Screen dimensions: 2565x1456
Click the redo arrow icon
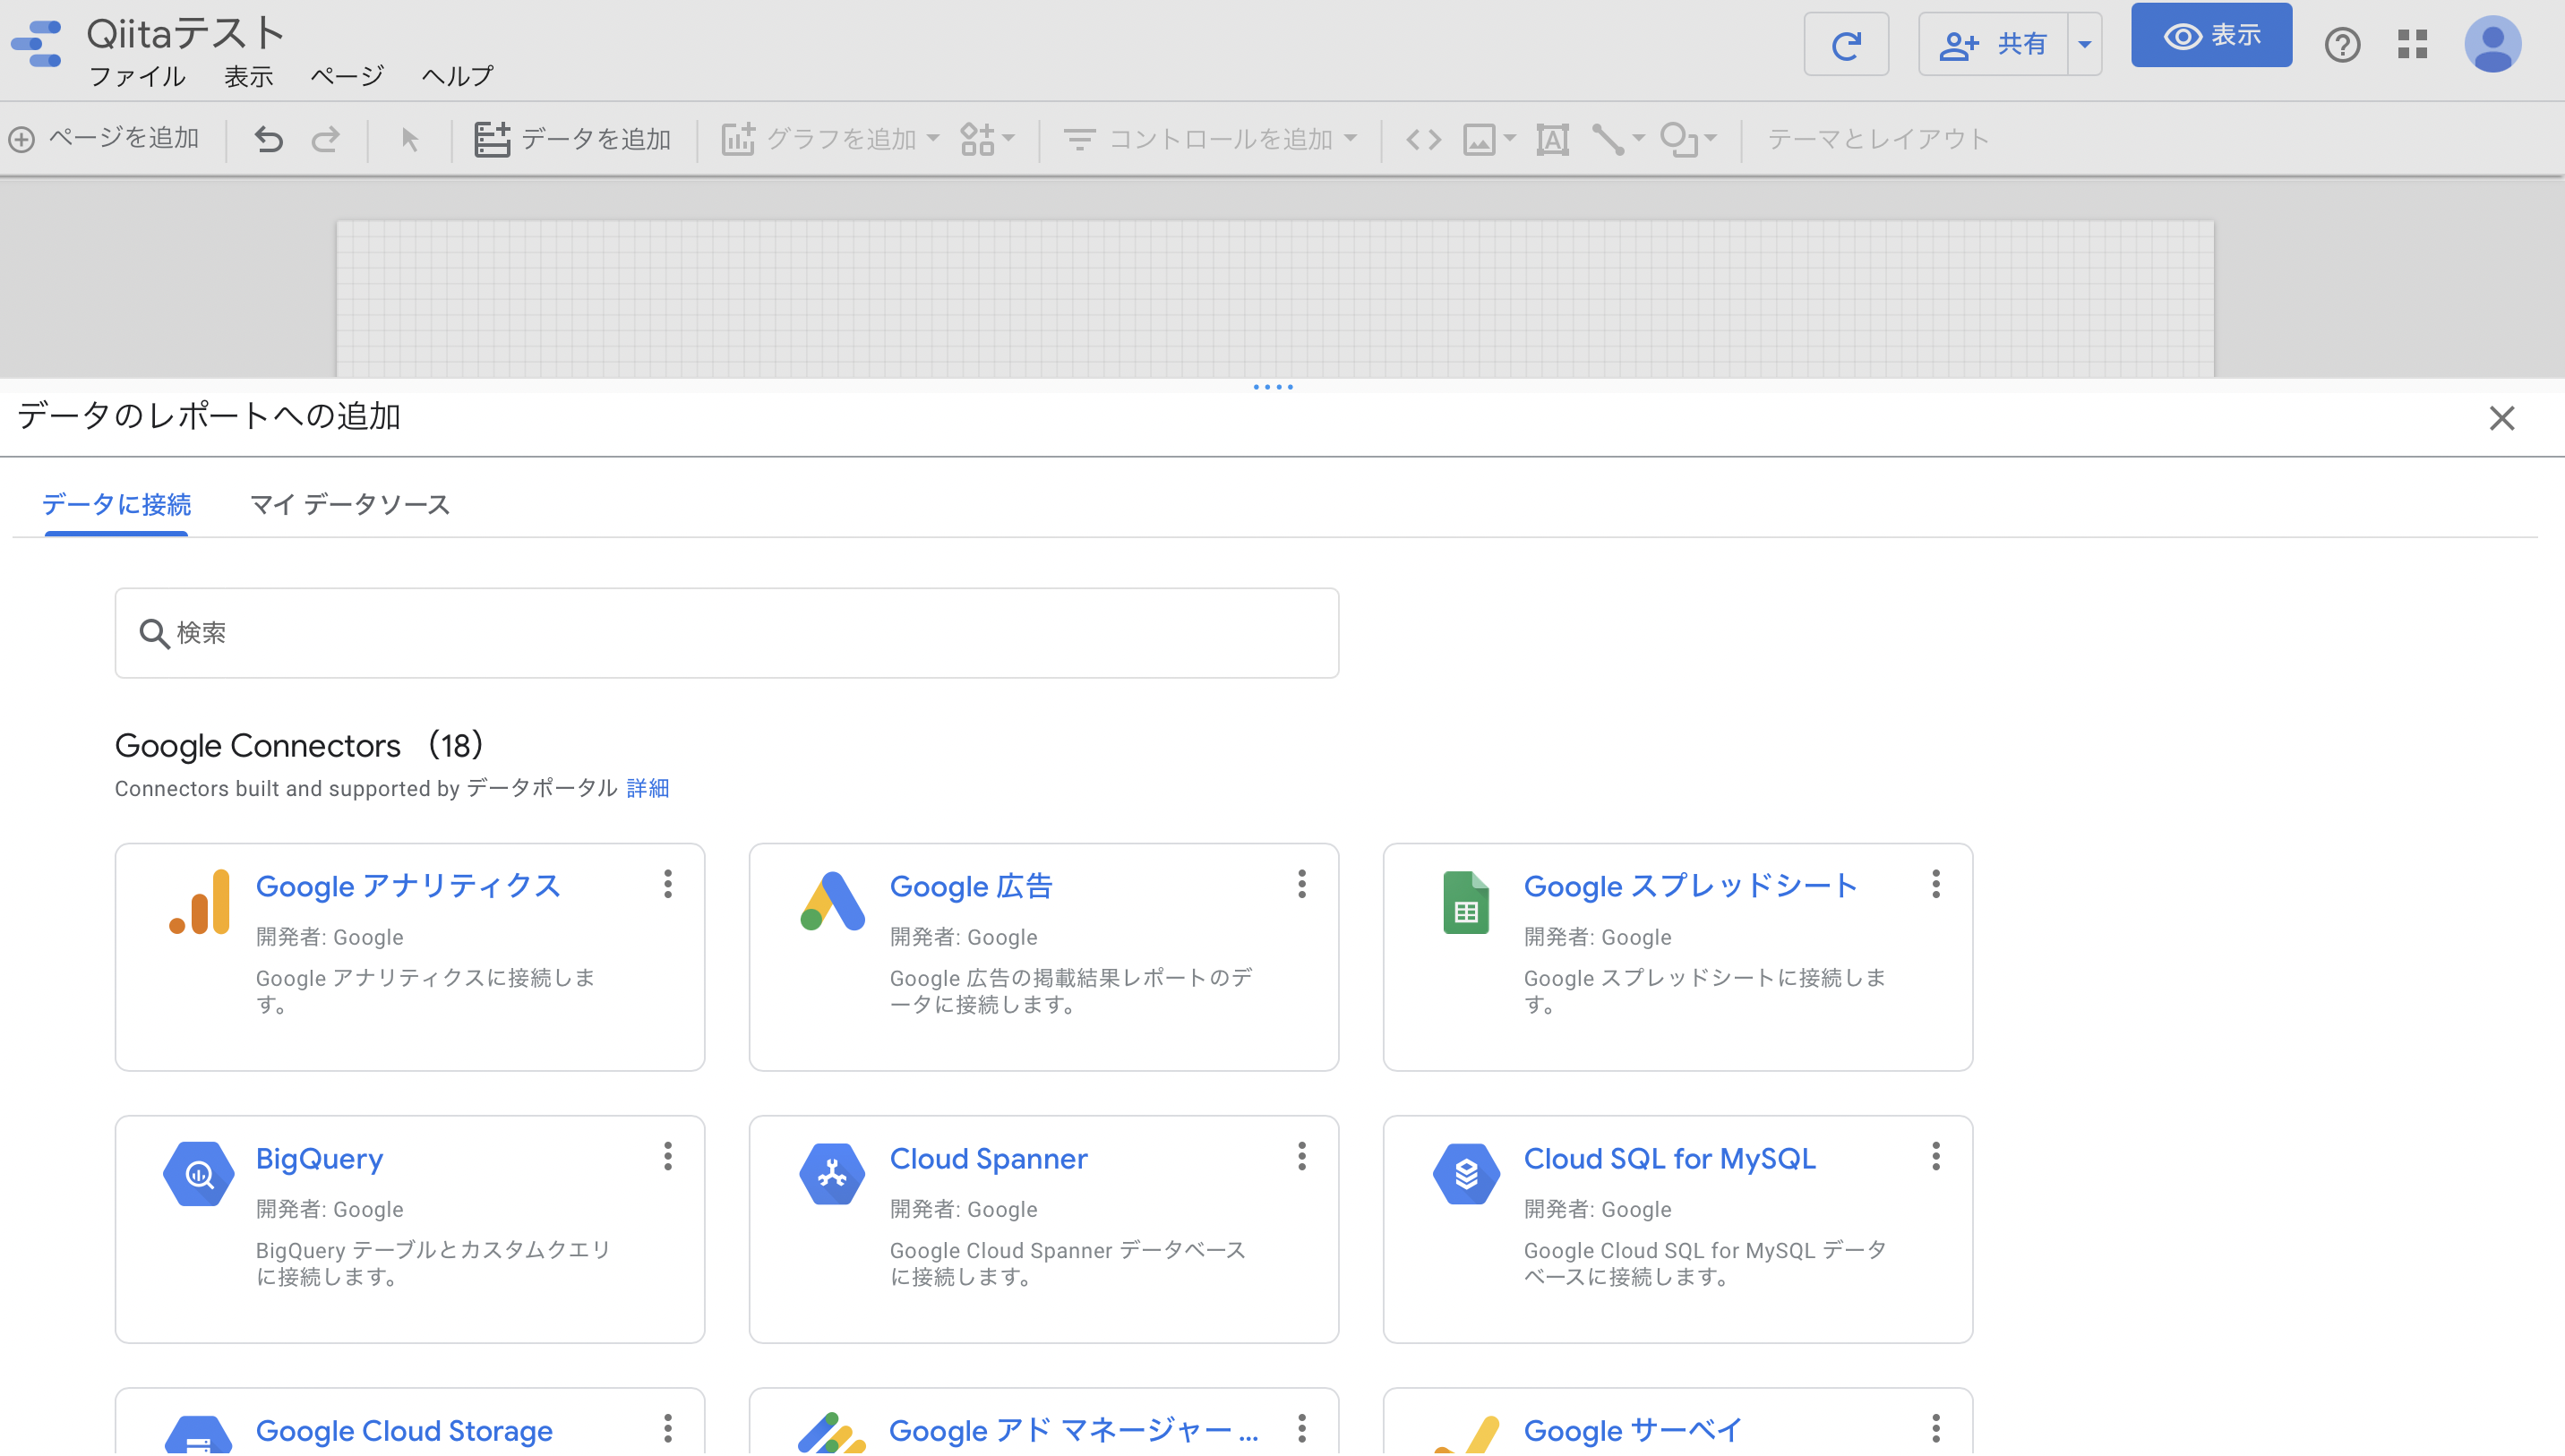pos(325,139)
